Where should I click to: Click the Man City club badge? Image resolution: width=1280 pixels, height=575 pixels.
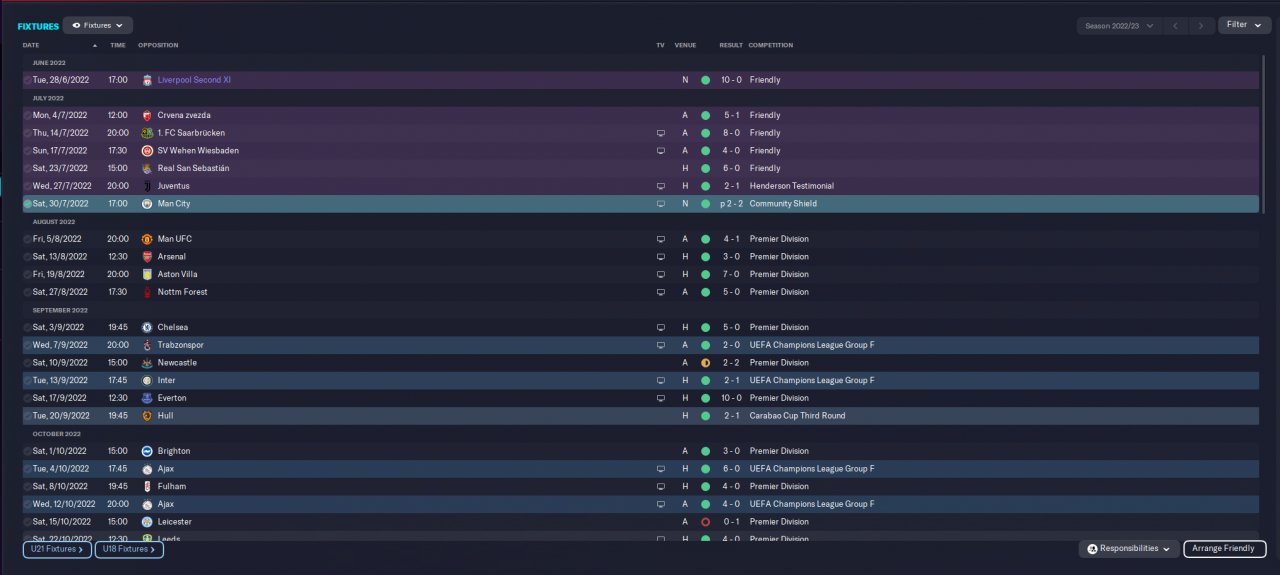pos(147,204)
